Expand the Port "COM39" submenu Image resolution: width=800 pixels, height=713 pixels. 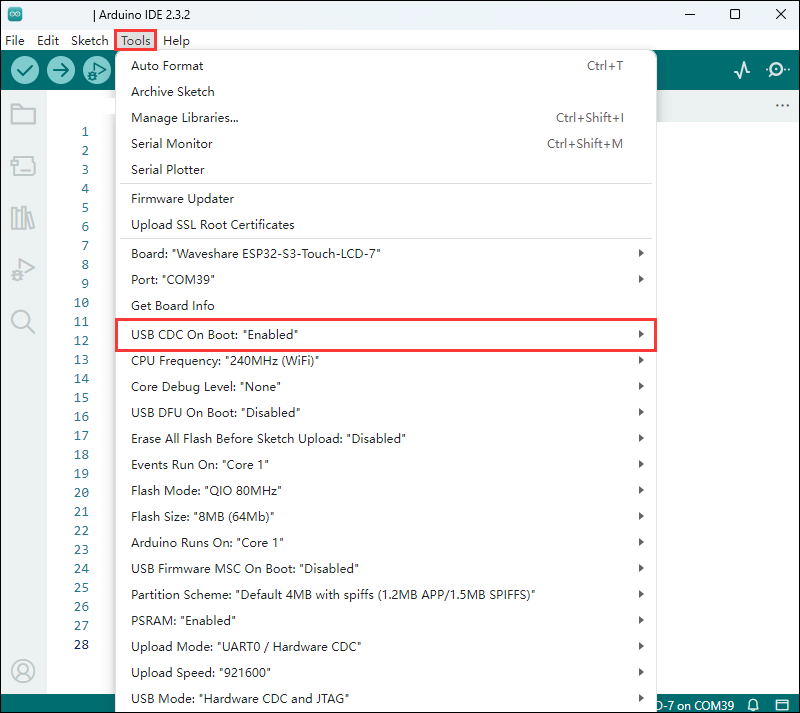(x=386, y=280)
